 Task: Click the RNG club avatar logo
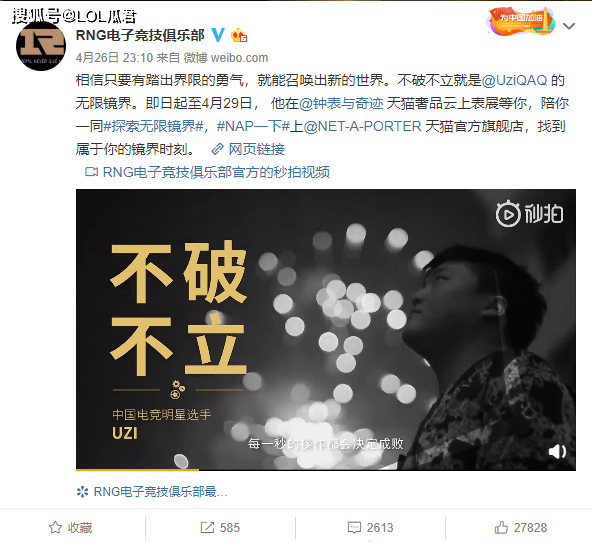click(x=41, y=46)
